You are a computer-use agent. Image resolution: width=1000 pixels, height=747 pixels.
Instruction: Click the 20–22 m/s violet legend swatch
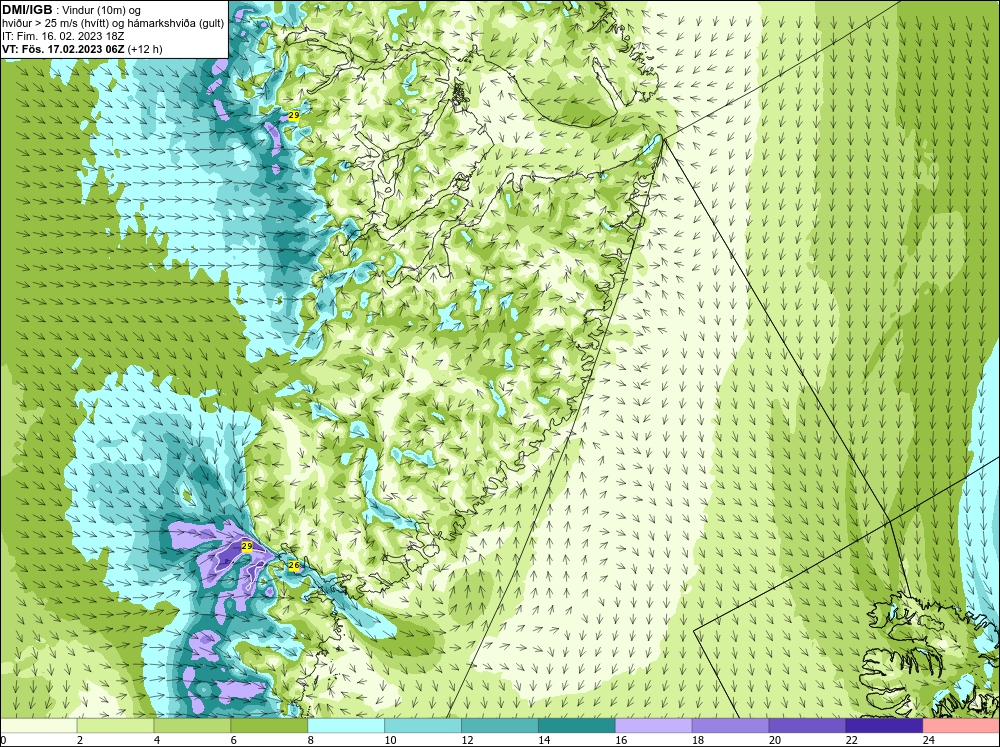pos(807,726)
